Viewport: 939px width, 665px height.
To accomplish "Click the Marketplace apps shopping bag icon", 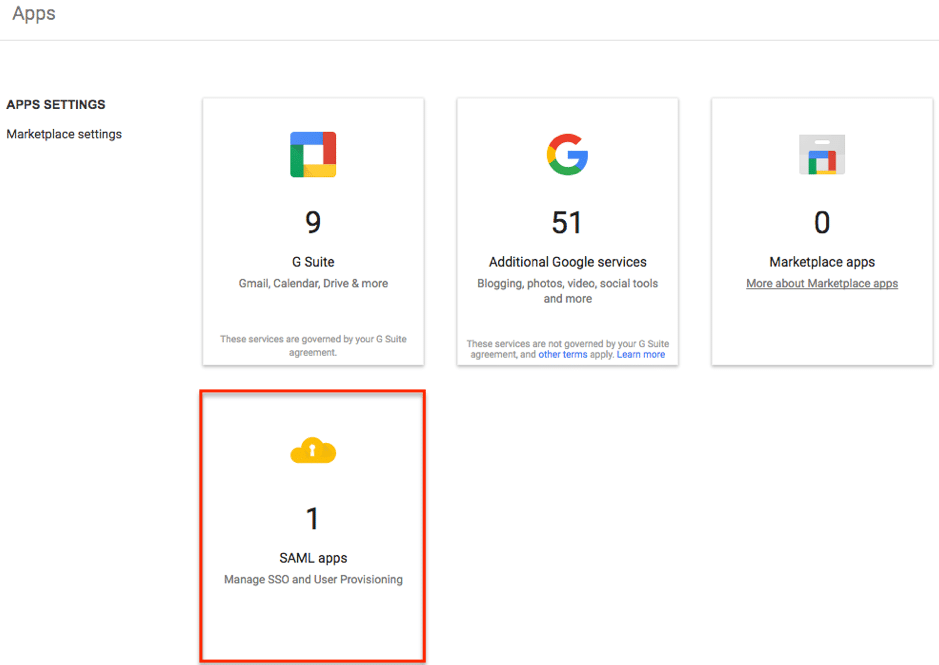I will (822, 155).
